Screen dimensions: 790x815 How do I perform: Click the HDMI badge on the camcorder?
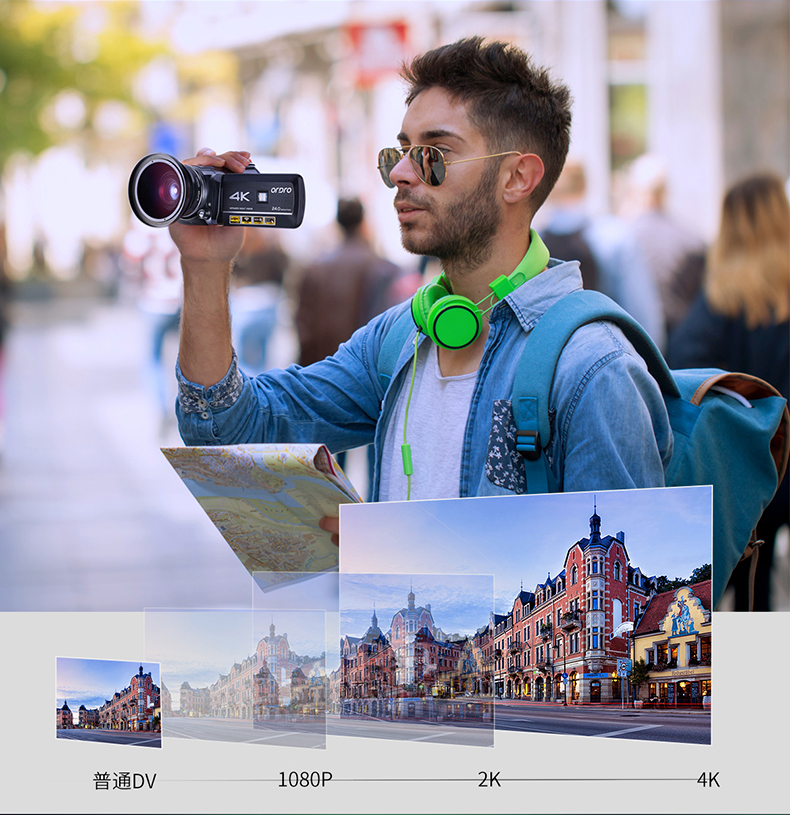tap(235, 220)
